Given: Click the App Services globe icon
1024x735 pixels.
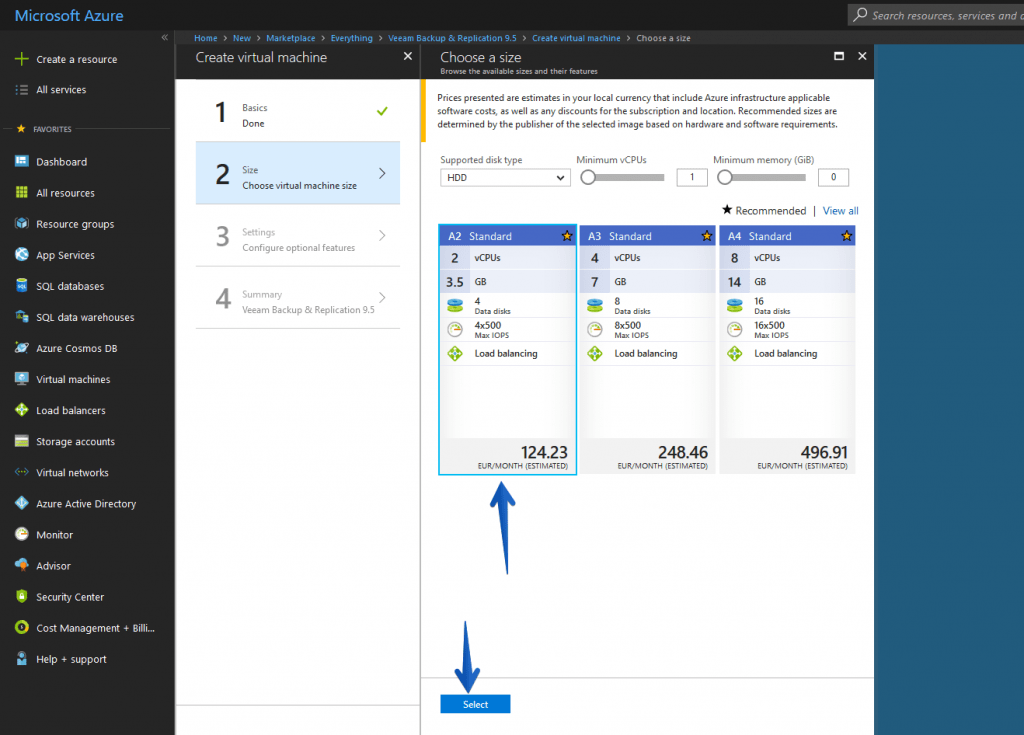Looking at the screenshot, I should [22, 254].
